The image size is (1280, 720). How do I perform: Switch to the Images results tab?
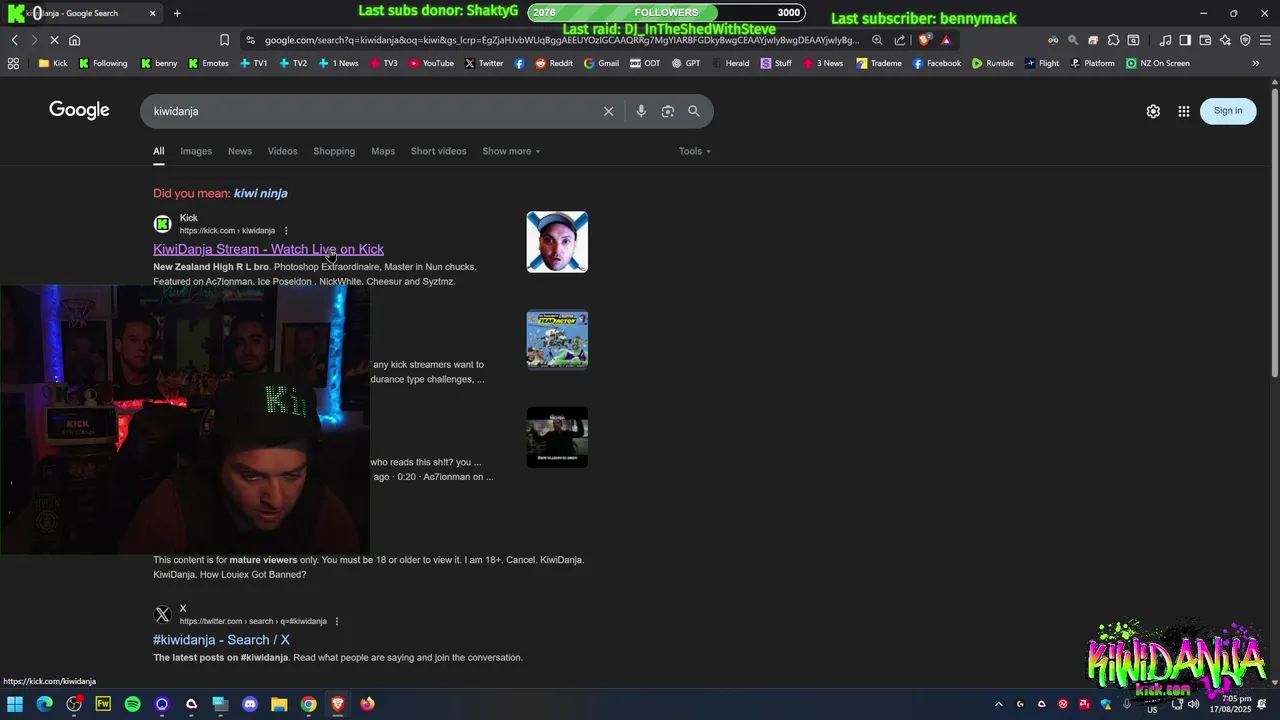click(x=196, y=151)
